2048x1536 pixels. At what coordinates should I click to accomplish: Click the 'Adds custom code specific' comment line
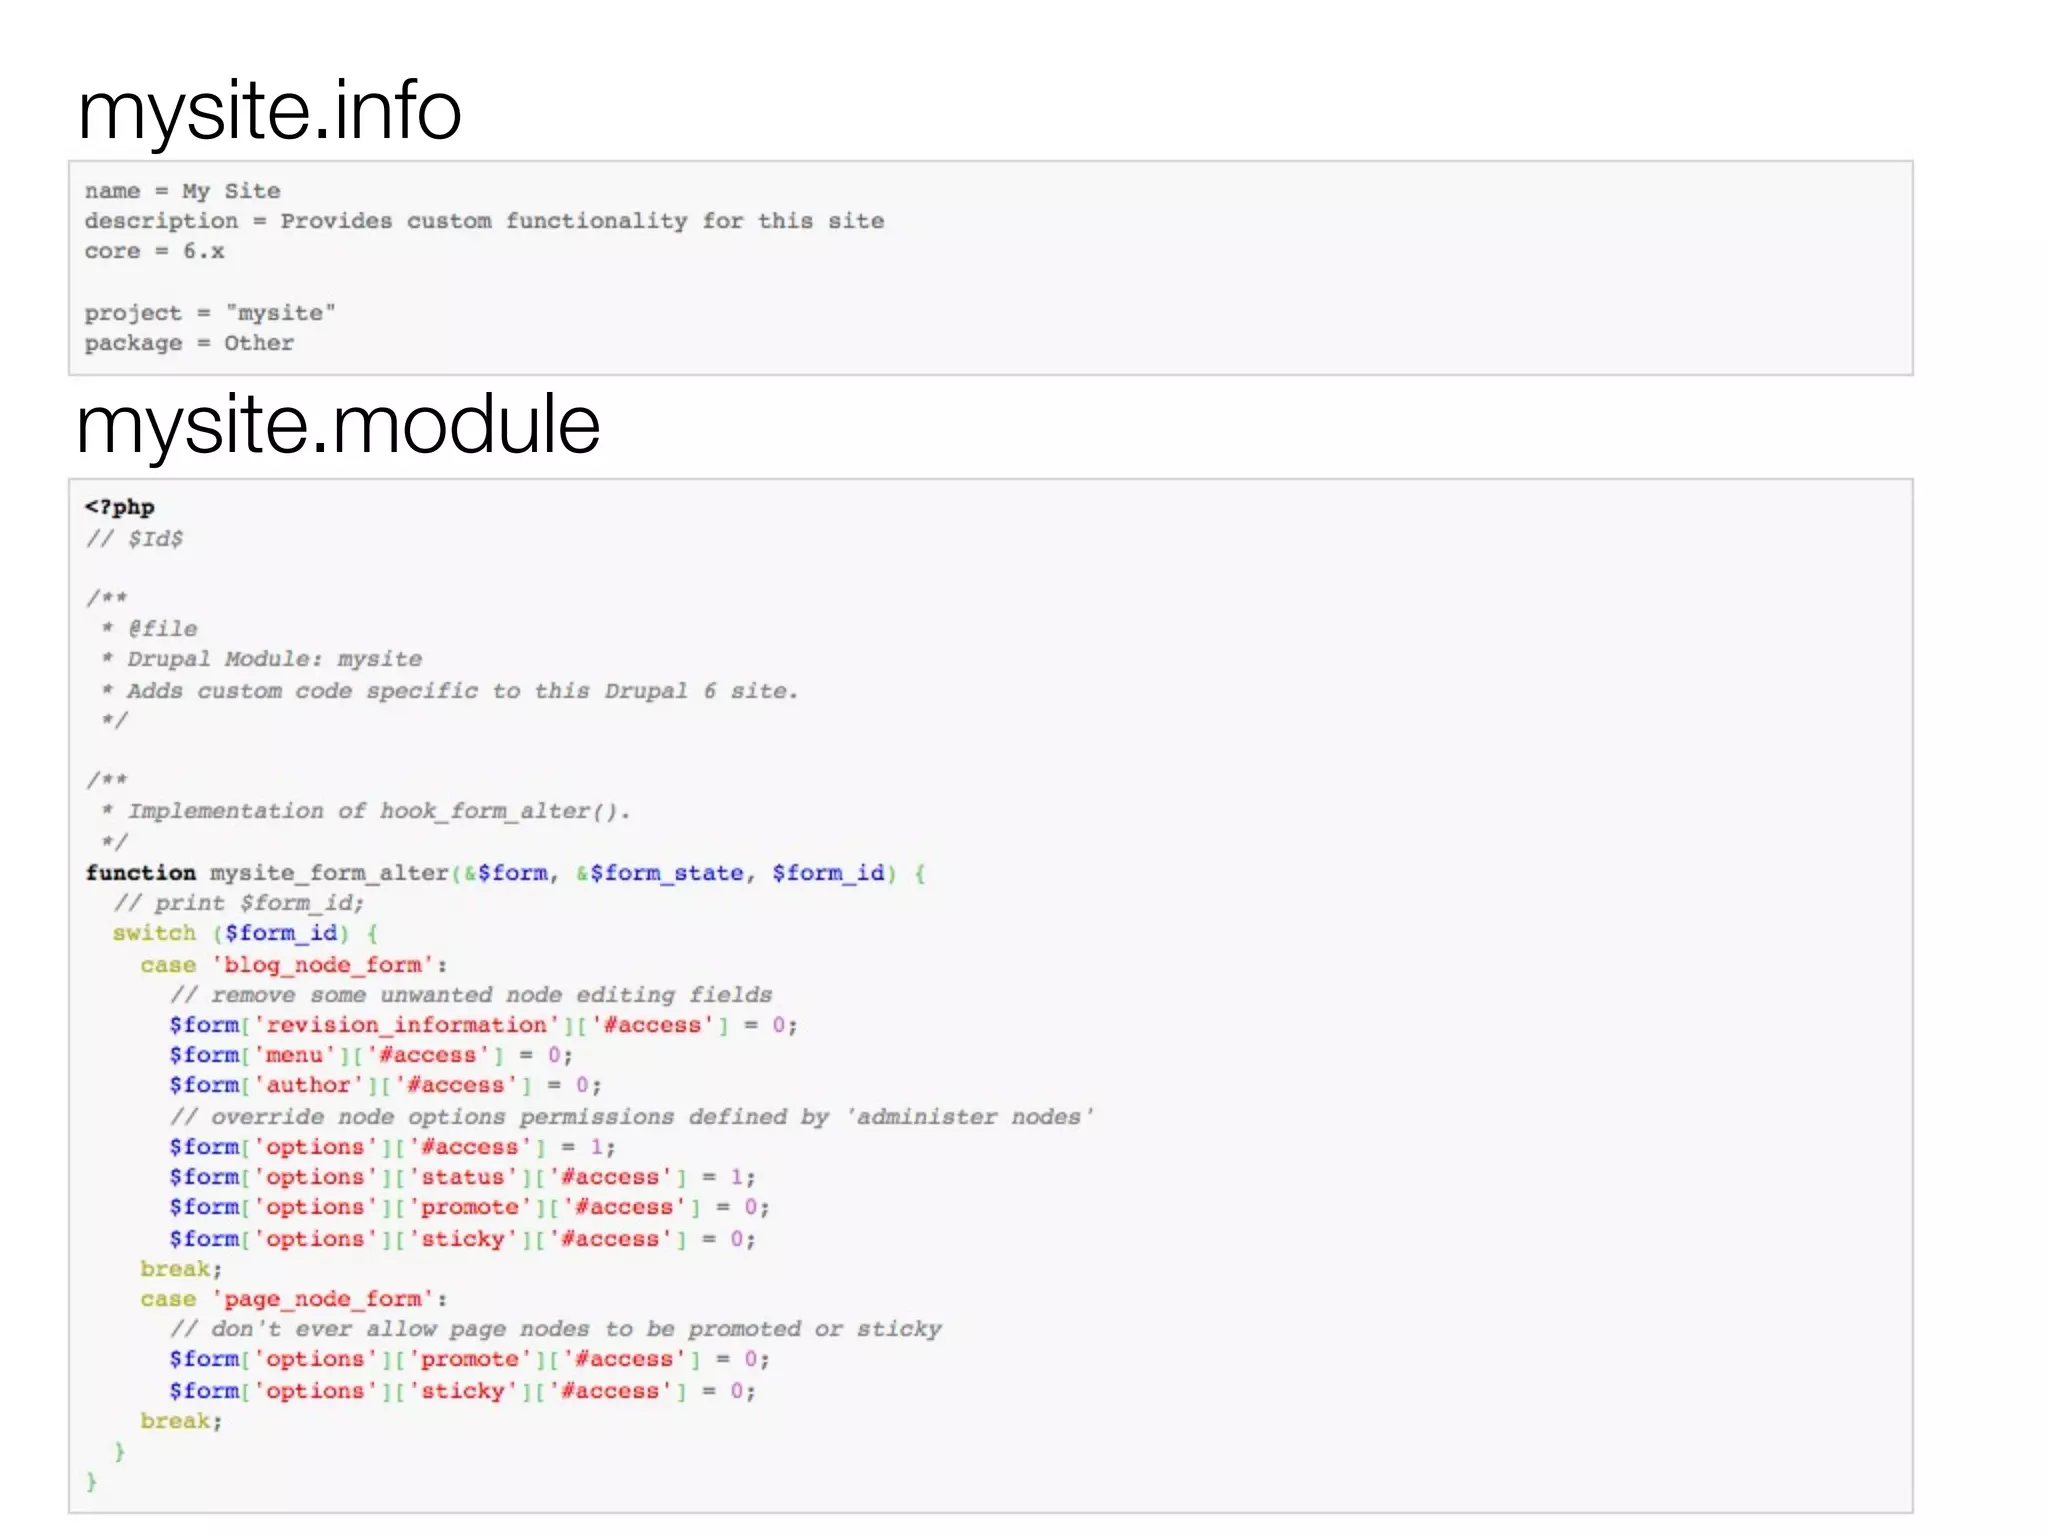click(x=450, y=691)
